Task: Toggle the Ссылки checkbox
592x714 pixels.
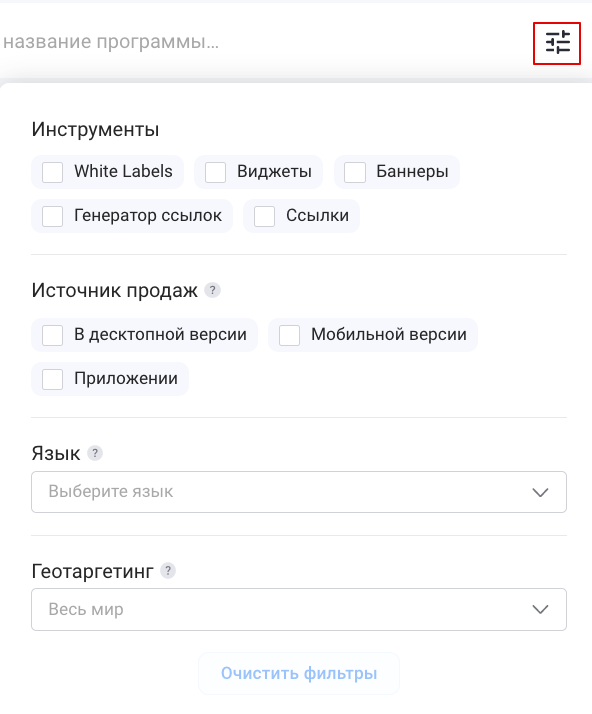Action: point(264,216)
